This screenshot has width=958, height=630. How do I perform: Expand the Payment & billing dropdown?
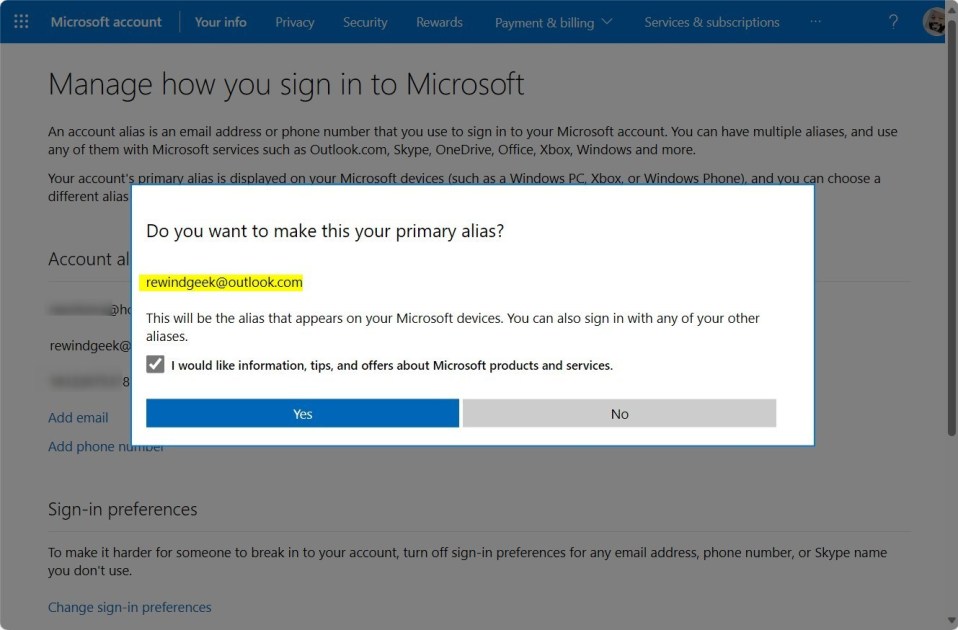553,22
